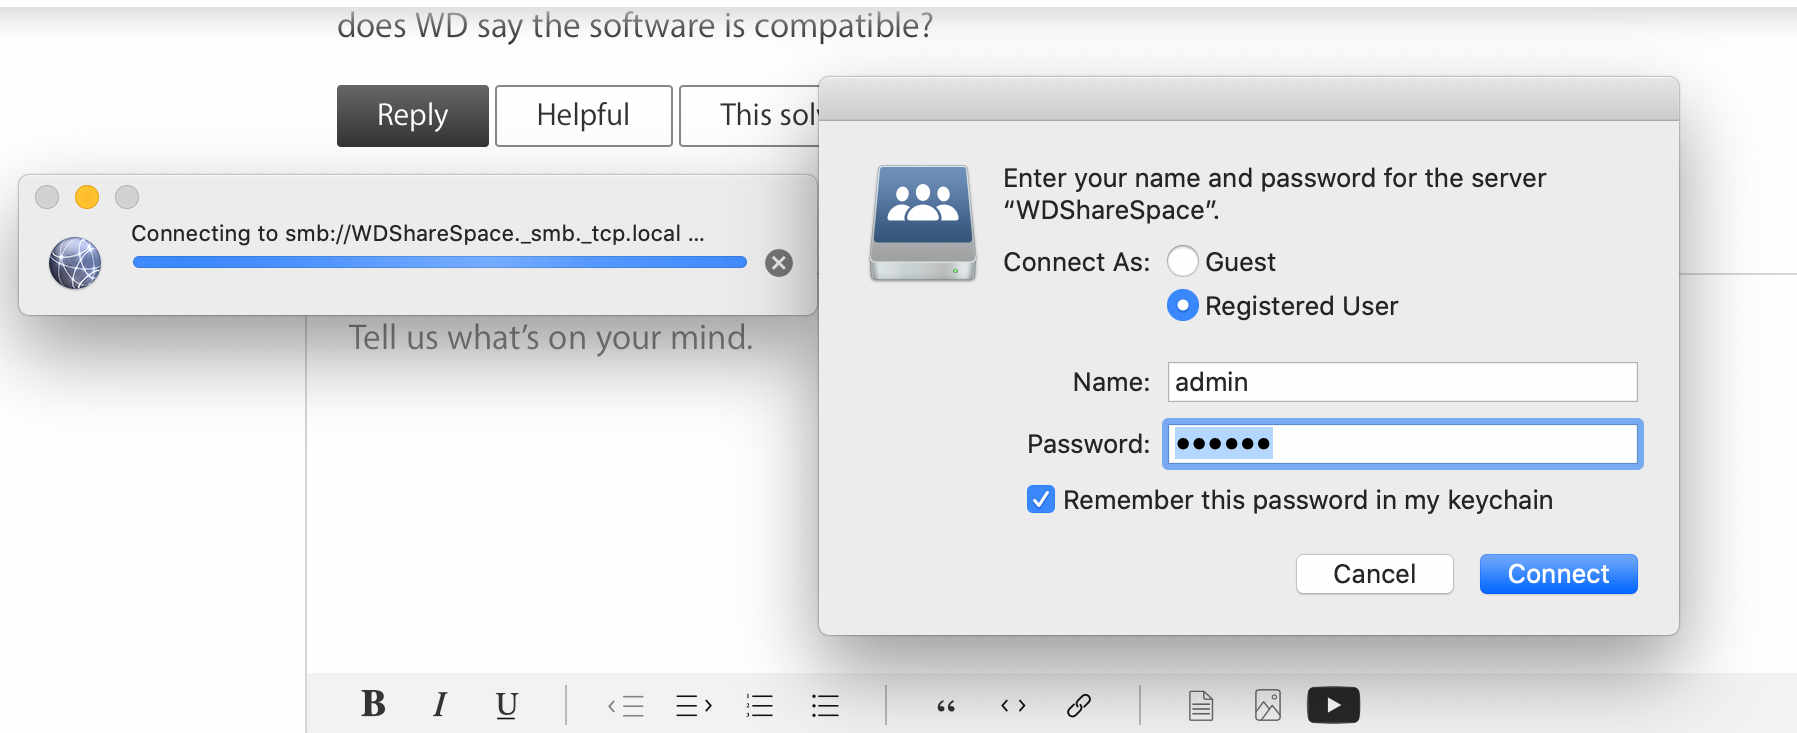
Task: Apply italic formatting in the reply editor
Action: tap(439, 705)
